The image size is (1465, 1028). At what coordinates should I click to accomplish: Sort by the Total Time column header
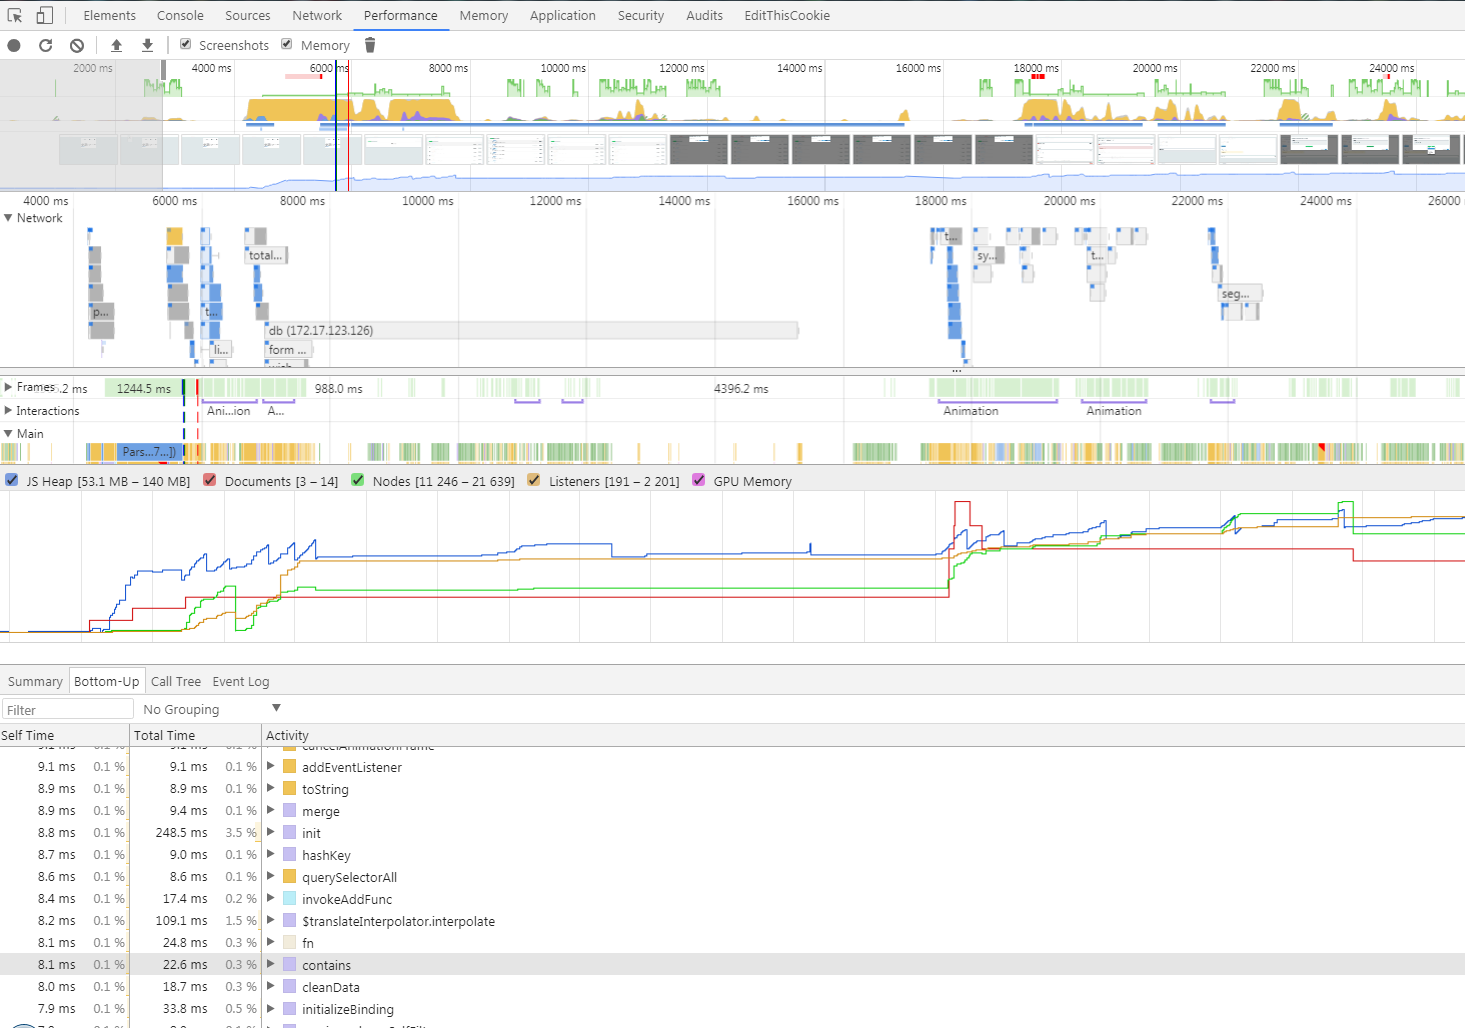tap(165, 735)
